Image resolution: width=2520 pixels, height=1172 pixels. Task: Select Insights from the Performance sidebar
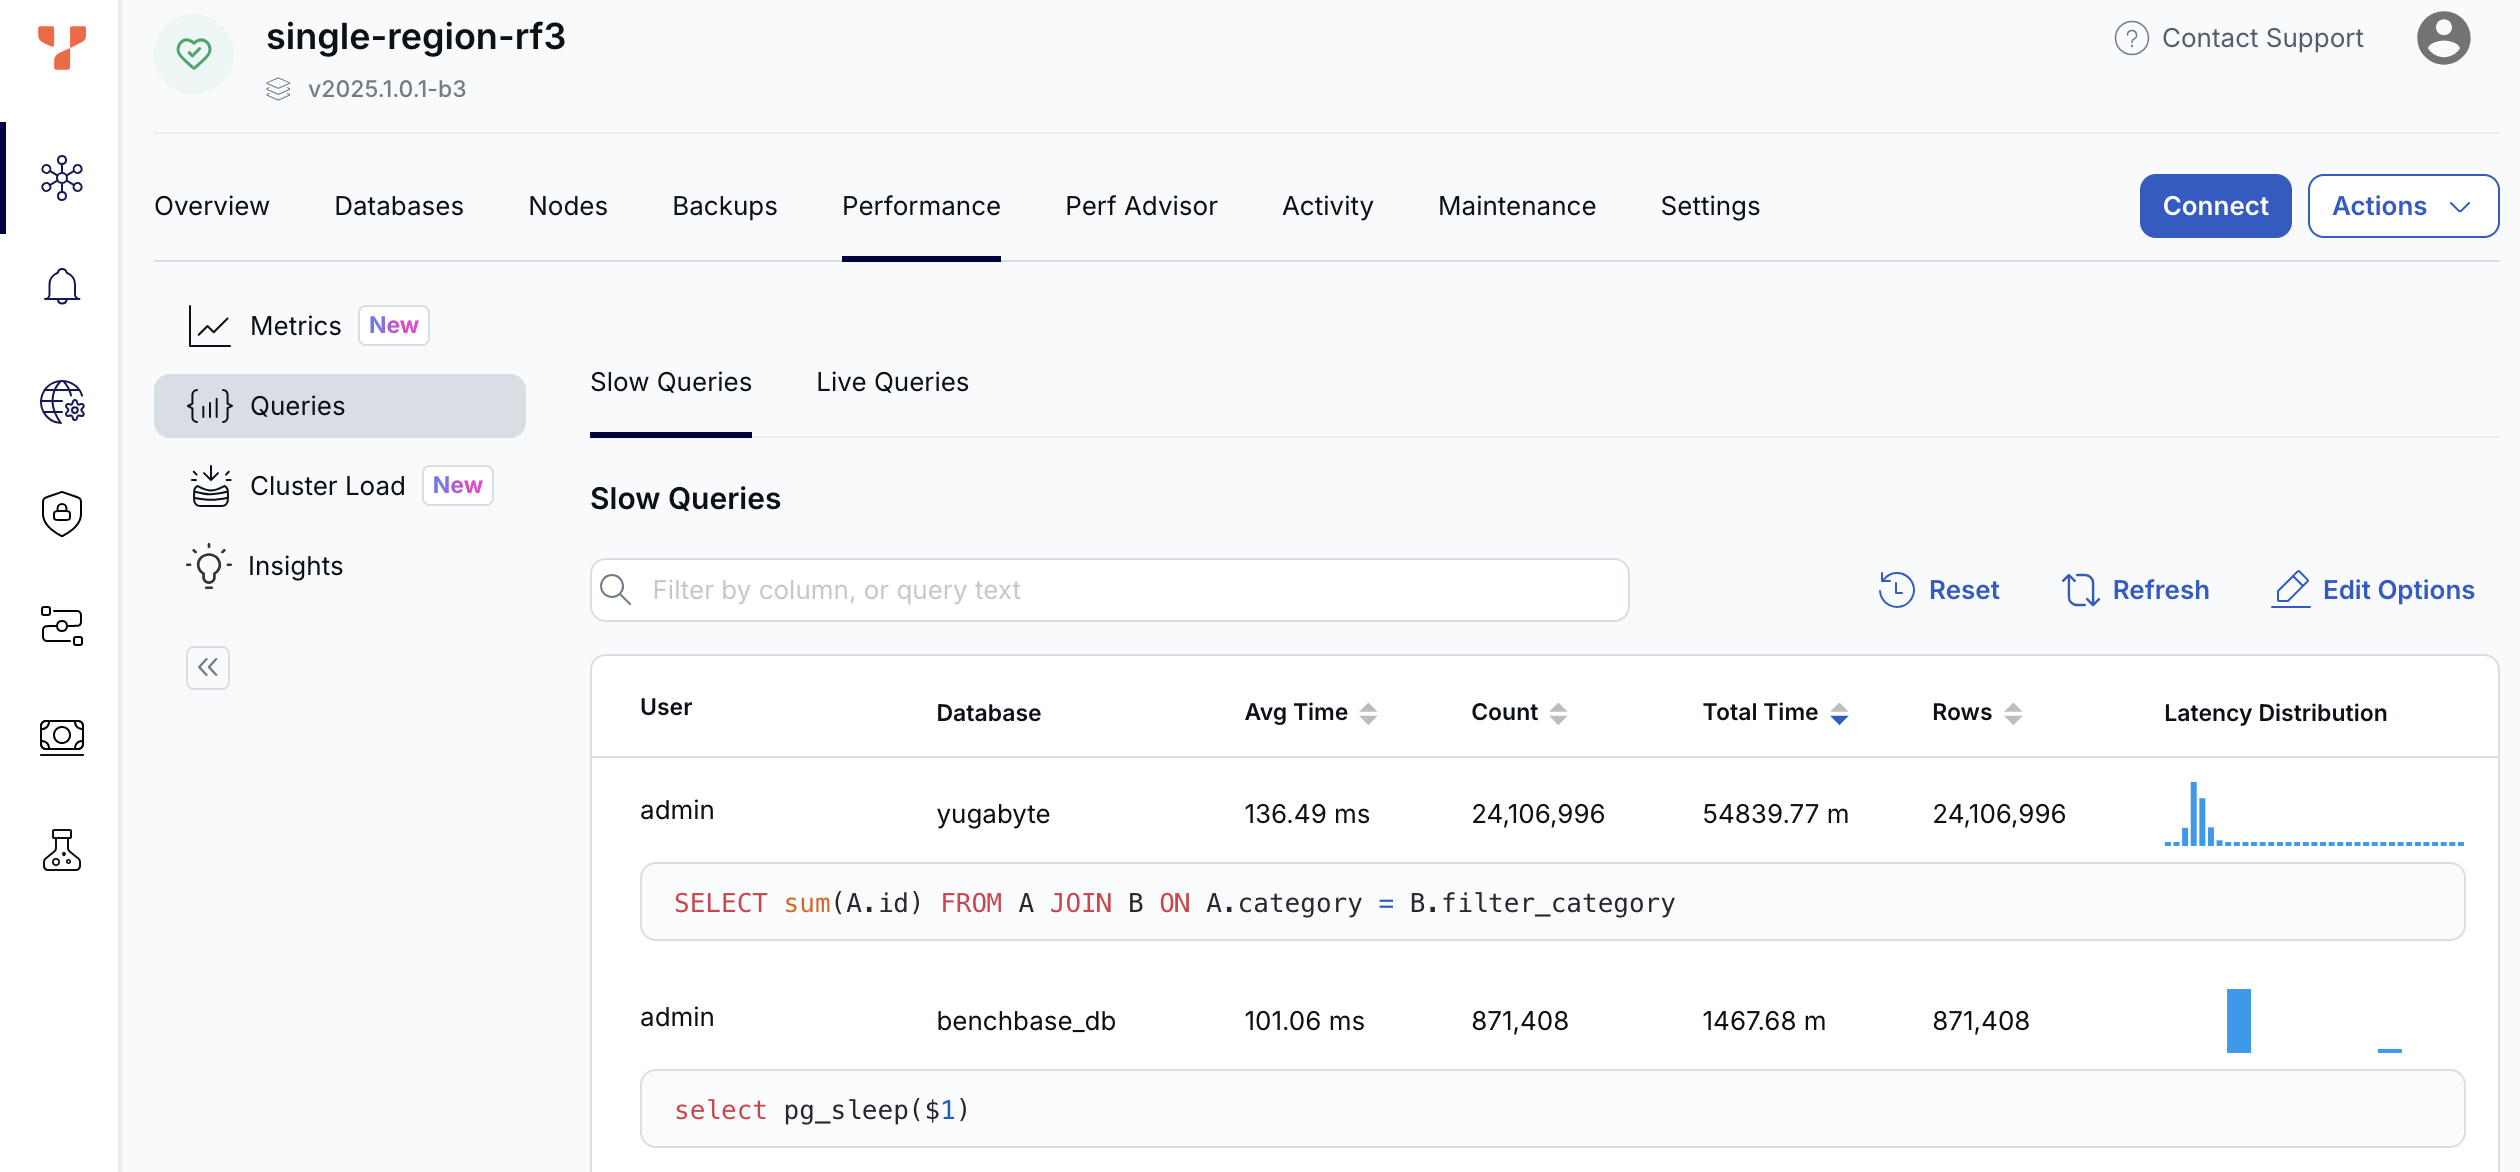(296, 565)
